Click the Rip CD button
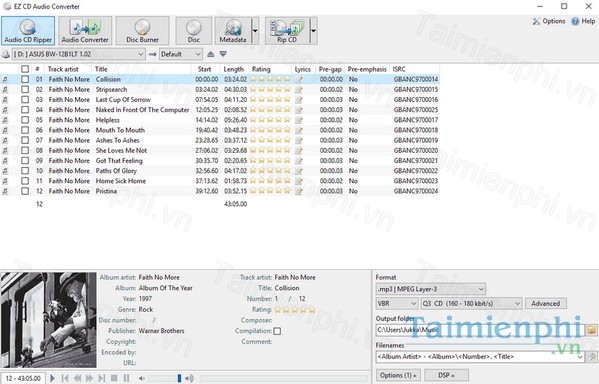Image resolution: width=599 pixels, height=384 pixels. pyautogui.click(x=287, y=31)
